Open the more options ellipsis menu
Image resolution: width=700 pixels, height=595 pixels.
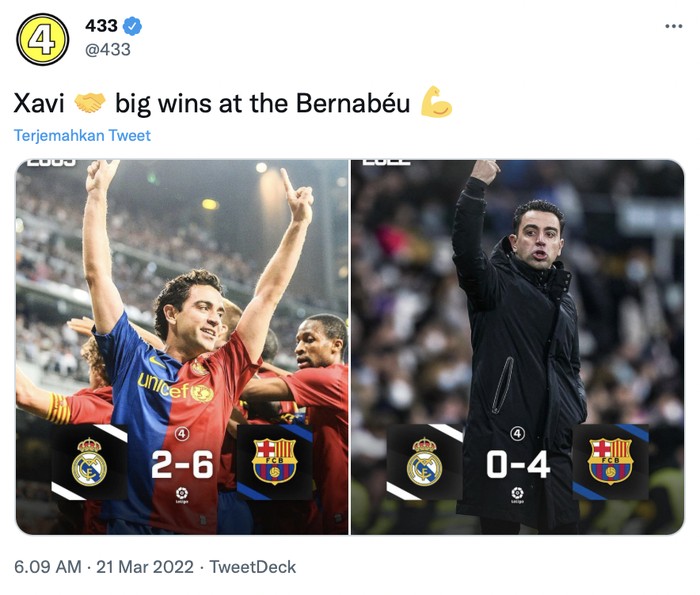(x=673, y=26)
